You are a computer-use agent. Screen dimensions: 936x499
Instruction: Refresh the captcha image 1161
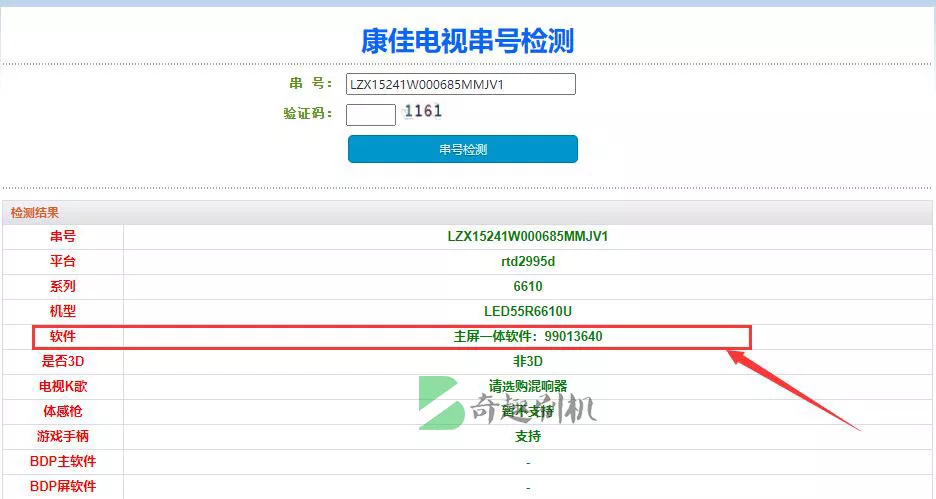click(423, 112)
